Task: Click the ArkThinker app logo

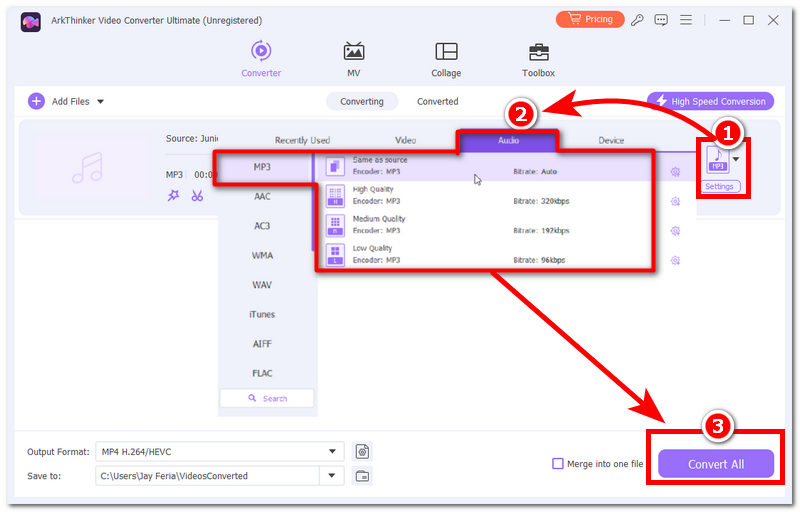Action: [x=31, y=21]
